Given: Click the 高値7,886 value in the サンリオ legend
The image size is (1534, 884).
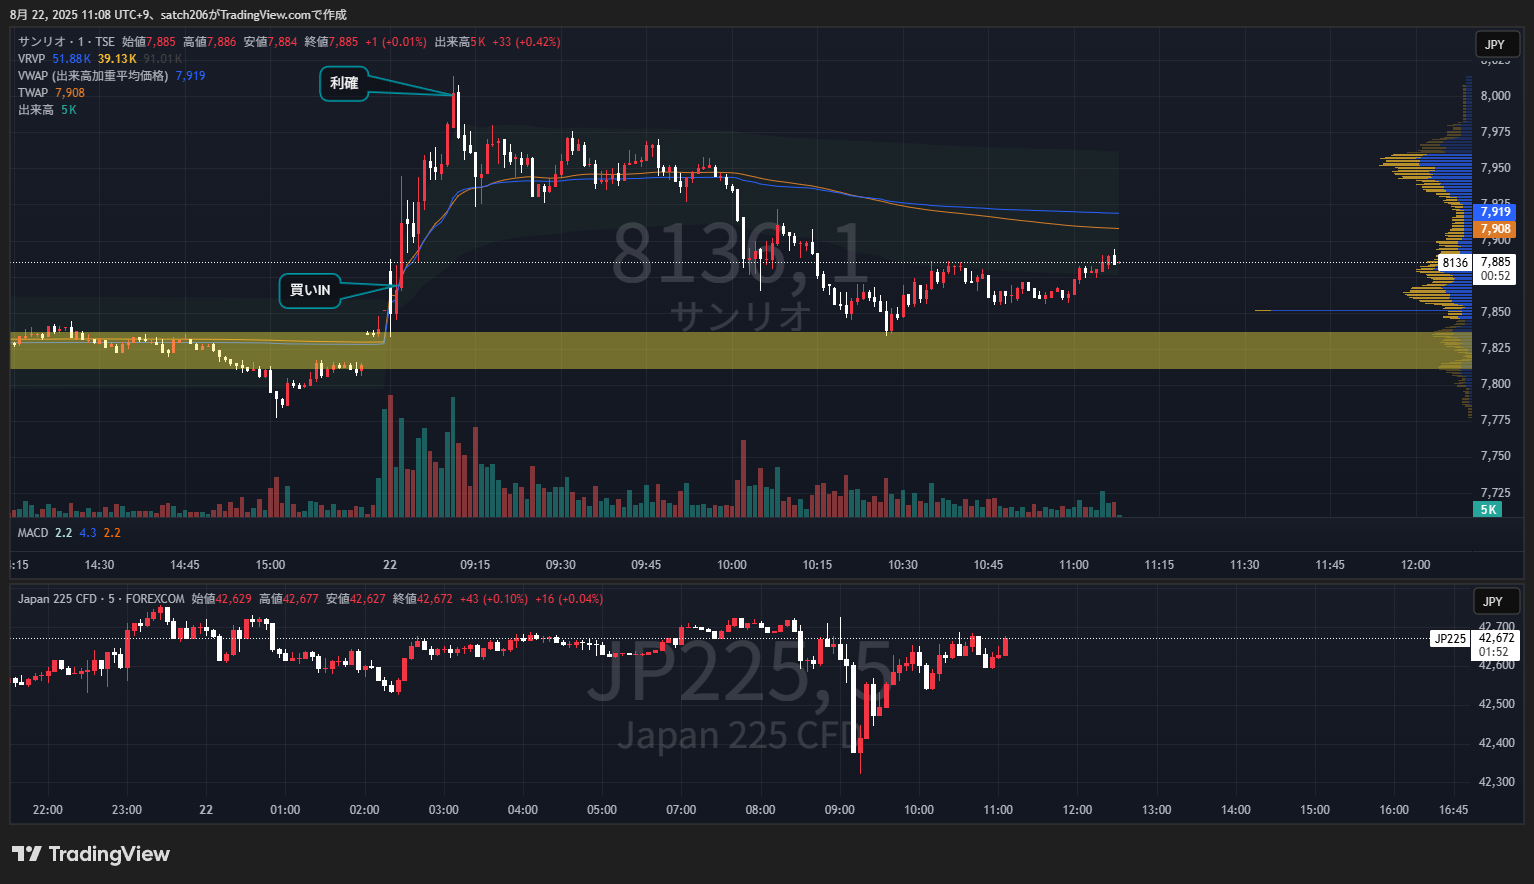Looking at the screenshot, I should pyautogui.click(x=210, y=42).
